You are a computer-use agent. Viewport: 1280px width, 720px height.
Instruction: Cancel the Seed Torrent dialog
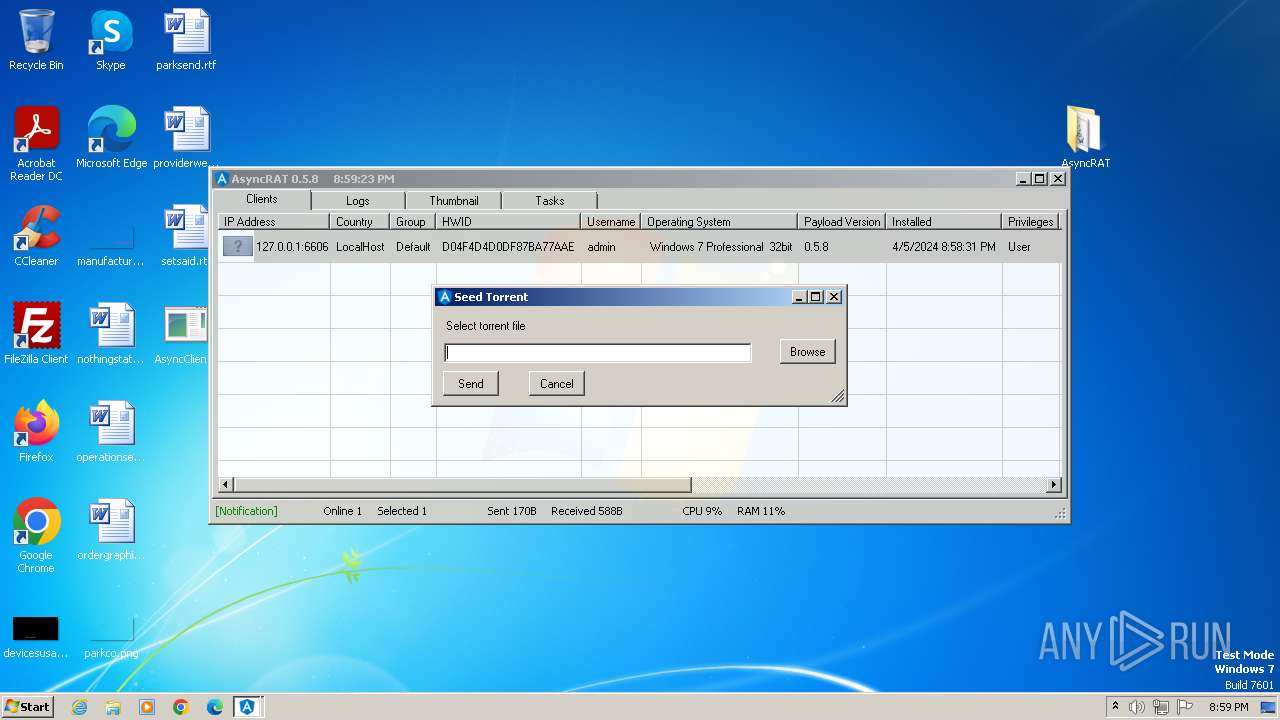[557, 384]
